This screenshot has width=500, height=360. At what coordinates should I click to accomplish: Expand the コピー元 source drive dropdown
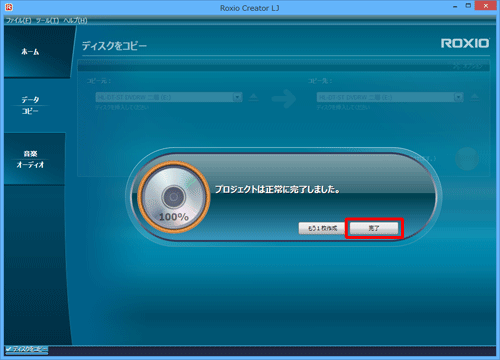point(237,97)
